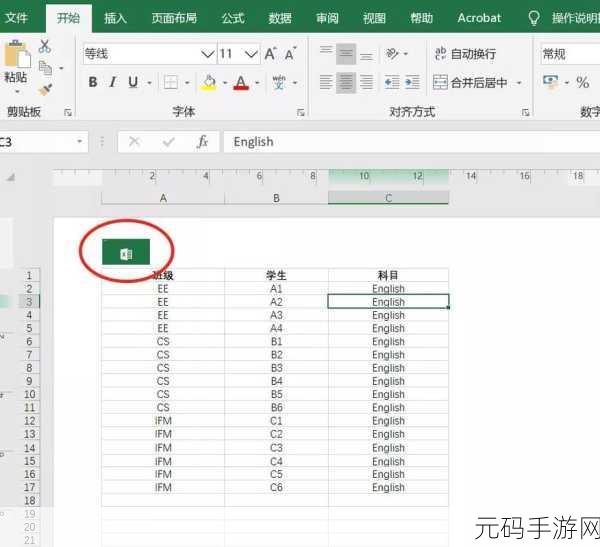
Task: Open the 文件 menu
Action: coord(16,18)
